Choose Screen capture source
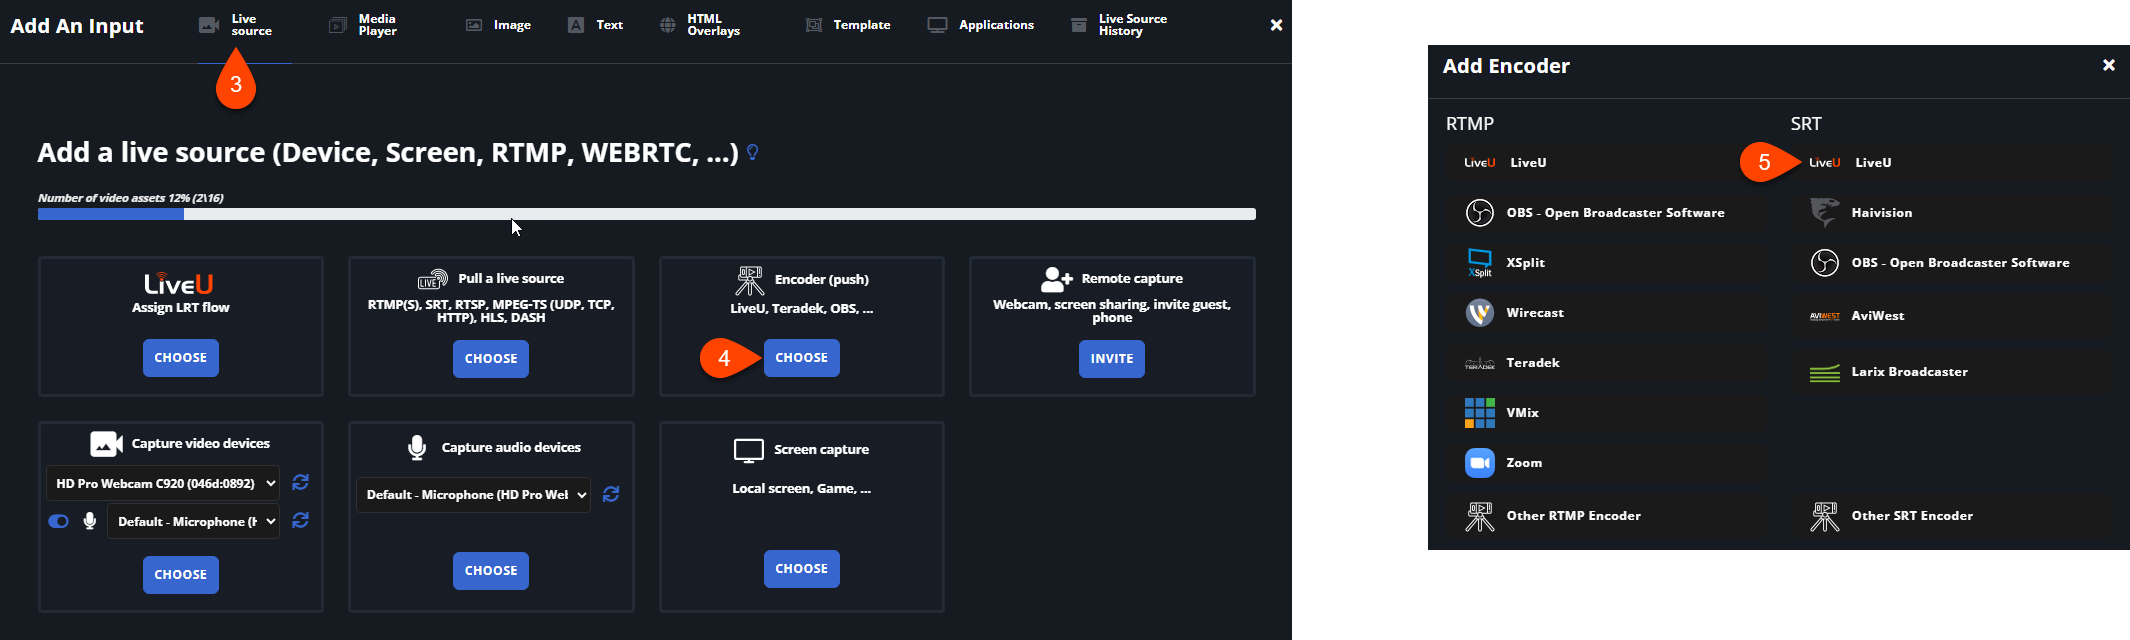Image resolution: width=2130 pixels, height=640 pixels. point(802,569)
